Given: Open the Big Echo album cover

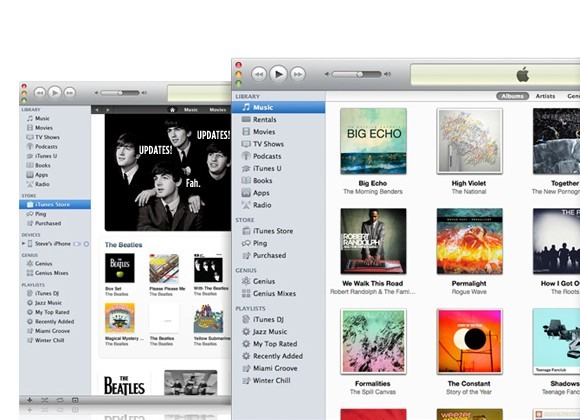Looking at the screenshot, I should tap(373, 141).
